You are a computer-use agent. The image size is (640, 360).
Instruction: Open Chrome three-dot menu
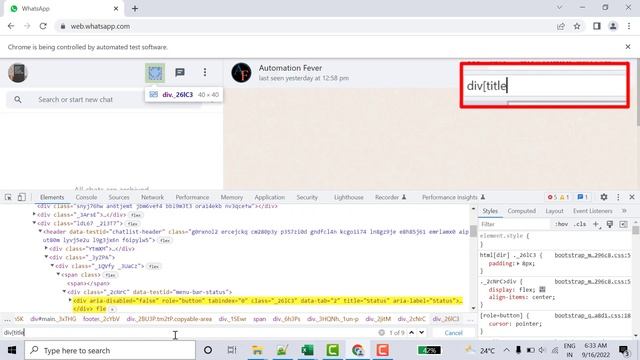[629, 26]
